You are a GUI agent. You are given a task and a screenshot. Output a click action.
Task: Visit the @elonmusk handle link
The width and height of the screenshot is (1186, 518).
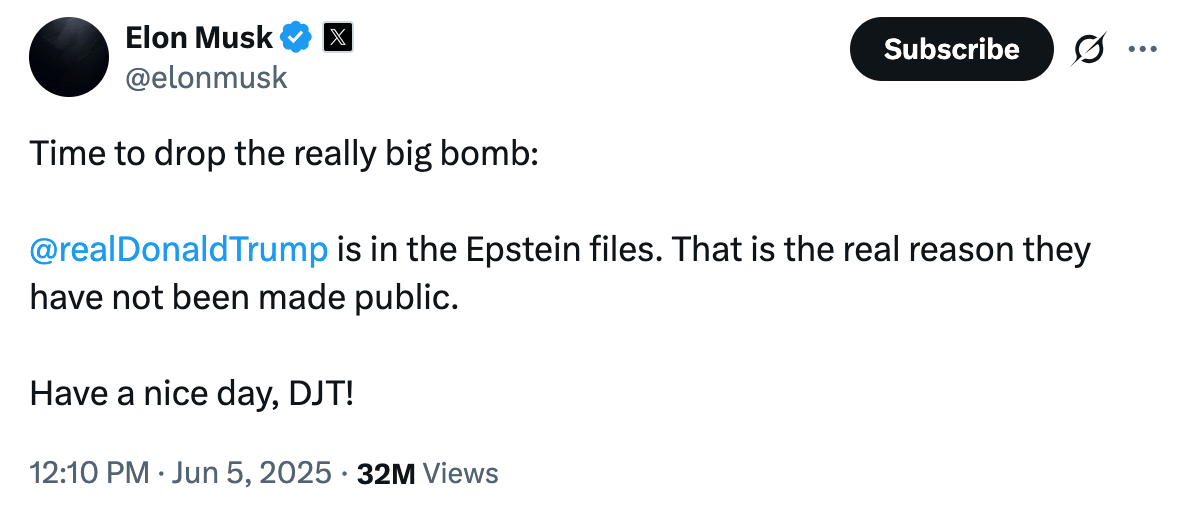[x=206, y=77]
